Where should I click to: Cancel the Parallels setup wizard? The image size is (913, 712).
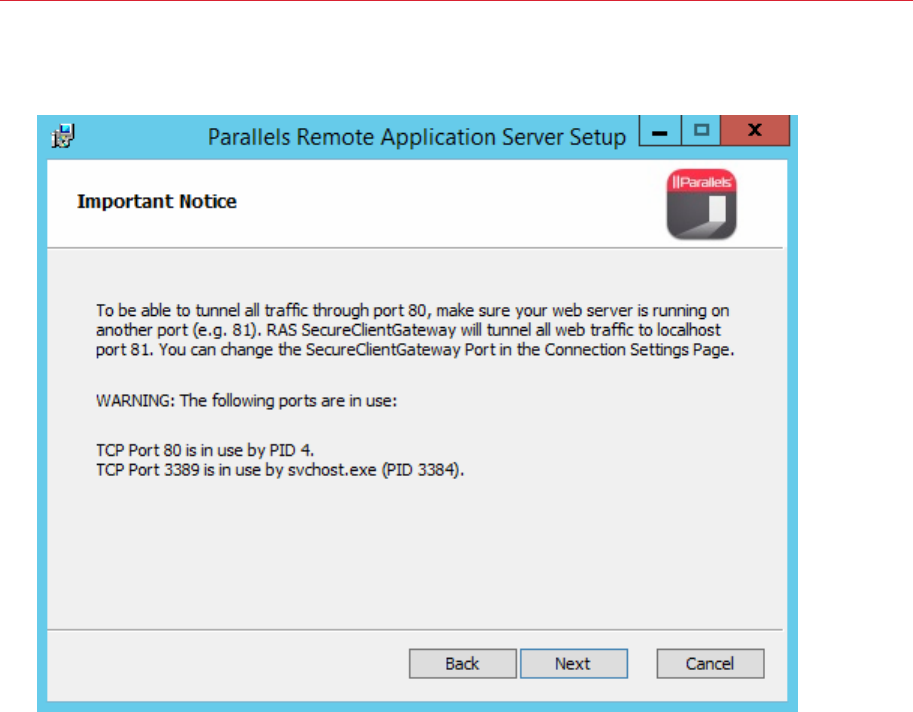pyautogui.click(x=710, y=663)
